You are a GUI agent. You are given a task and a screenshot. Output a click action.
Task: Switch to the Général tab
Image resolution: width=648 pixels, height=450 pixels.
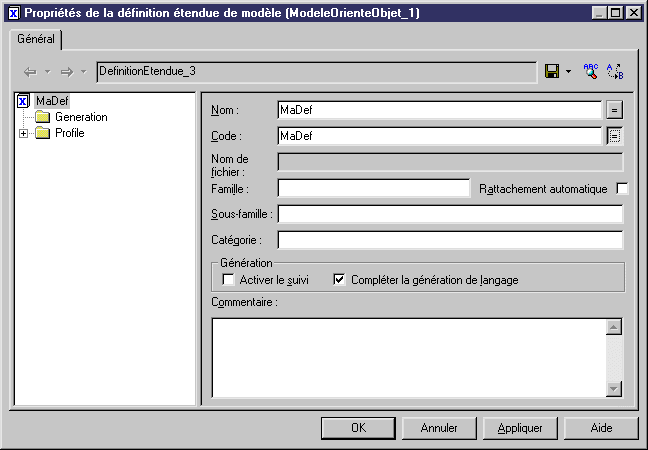pyautogui.click(x=36, y=38)
